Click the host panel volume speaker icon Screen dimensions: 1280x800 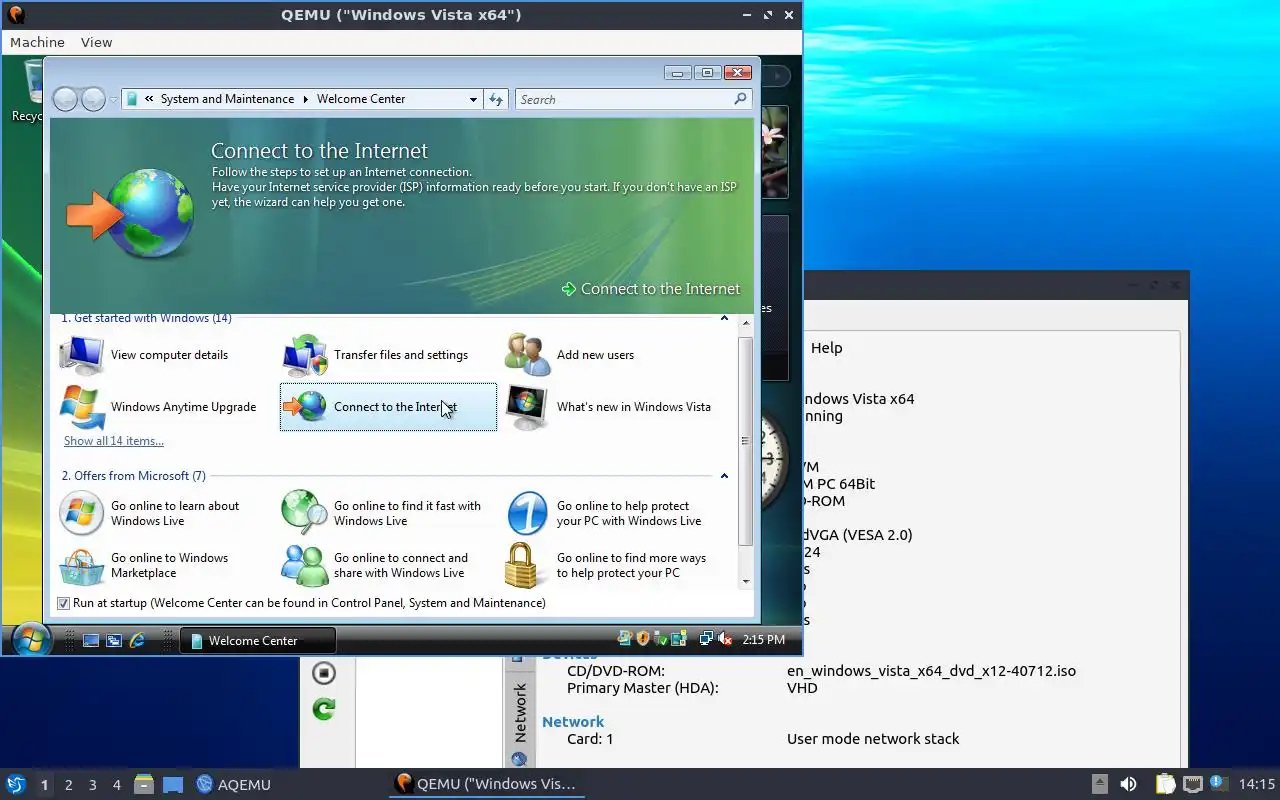pos(1128,784)
